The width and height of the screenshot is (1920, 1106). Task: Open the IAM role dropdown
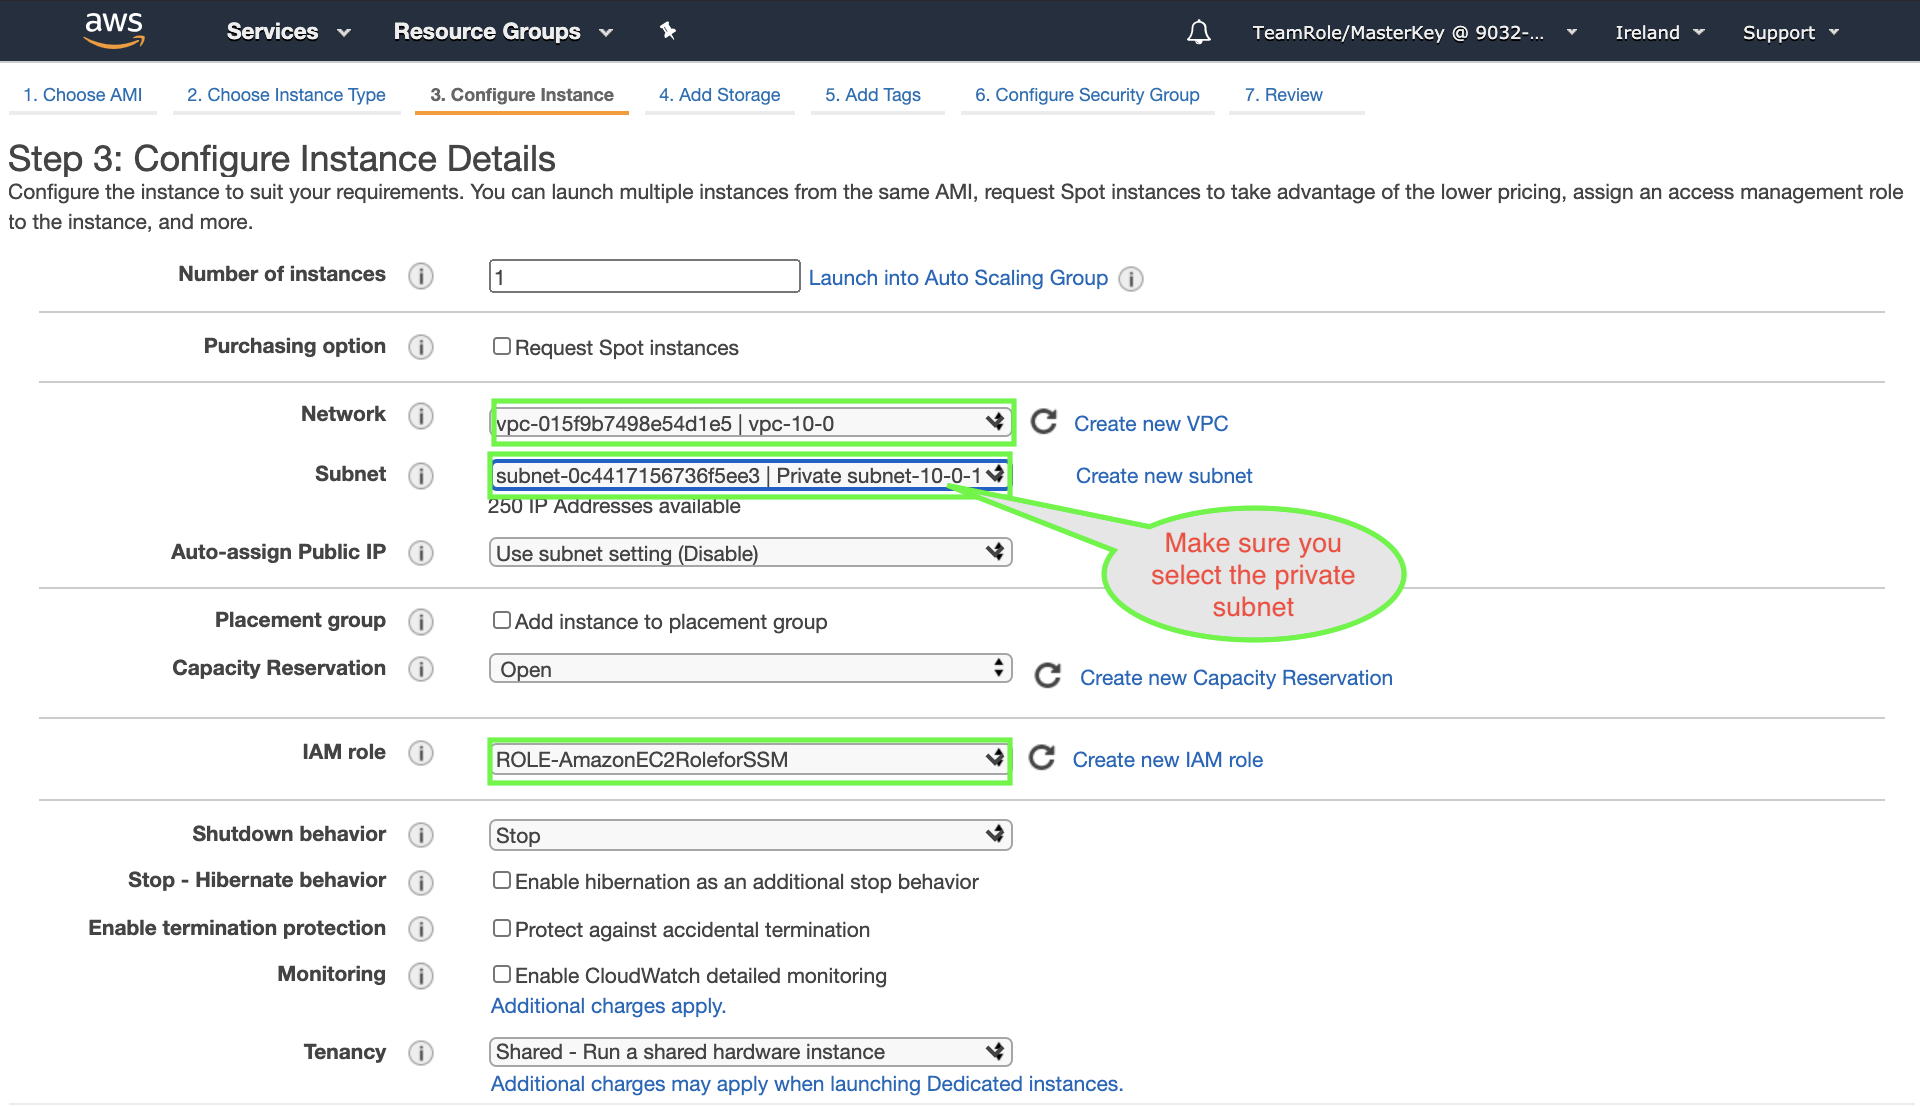click(750, 759)
